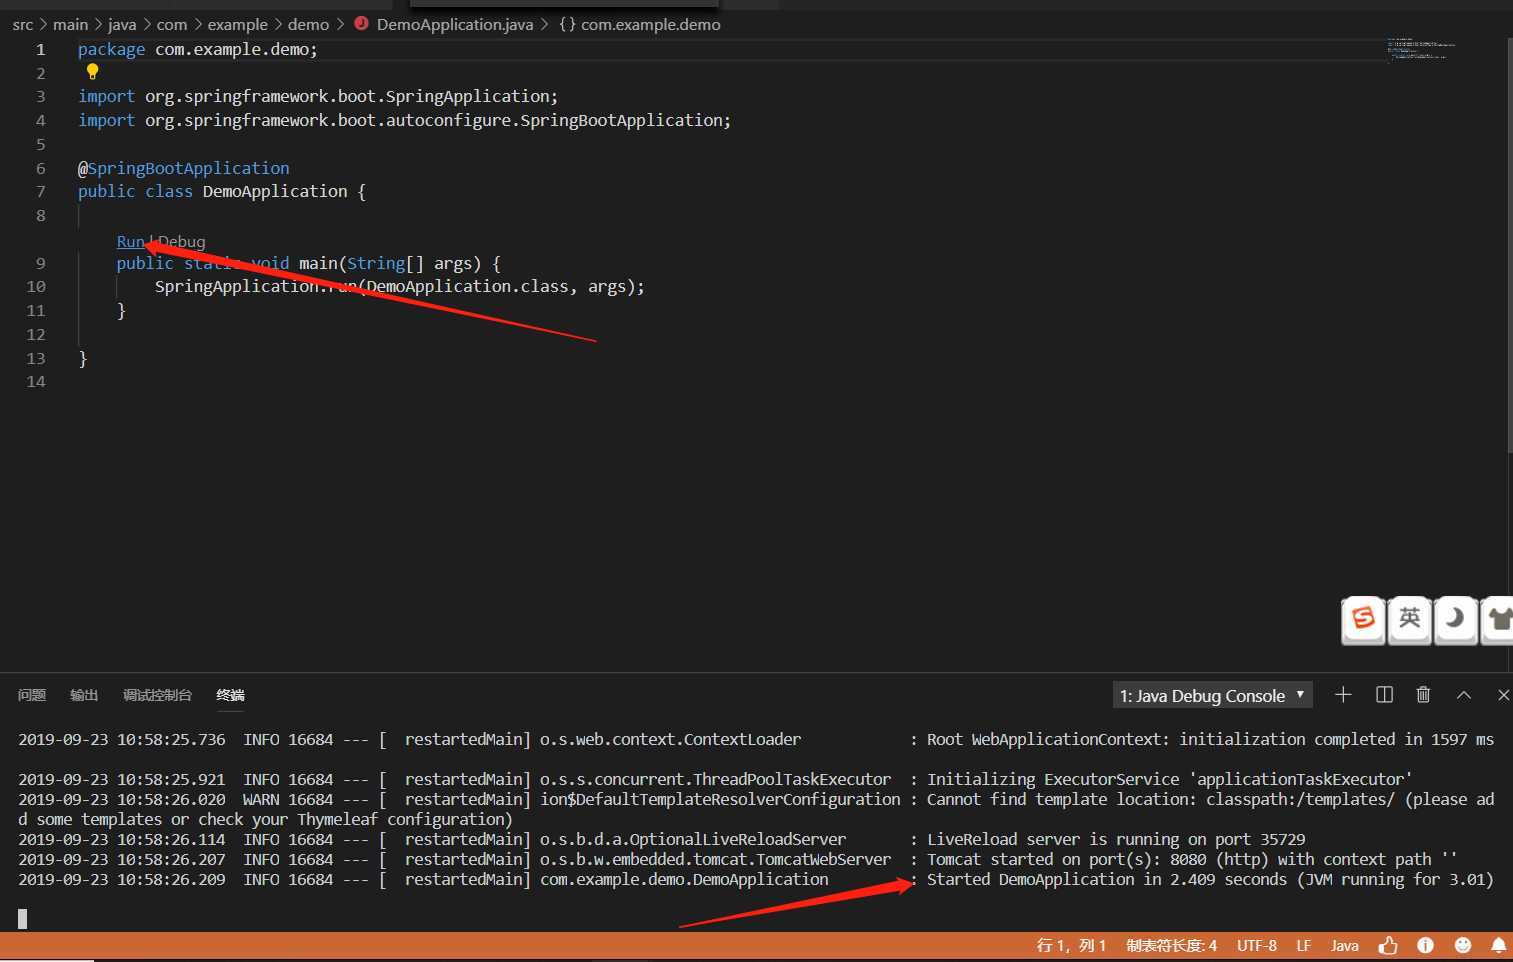This screenshot has height=962, width=1513.
Task: Click the 'Initializing ExecutorService' log line
Action: pyautogui.click(x=1169, y=779)
